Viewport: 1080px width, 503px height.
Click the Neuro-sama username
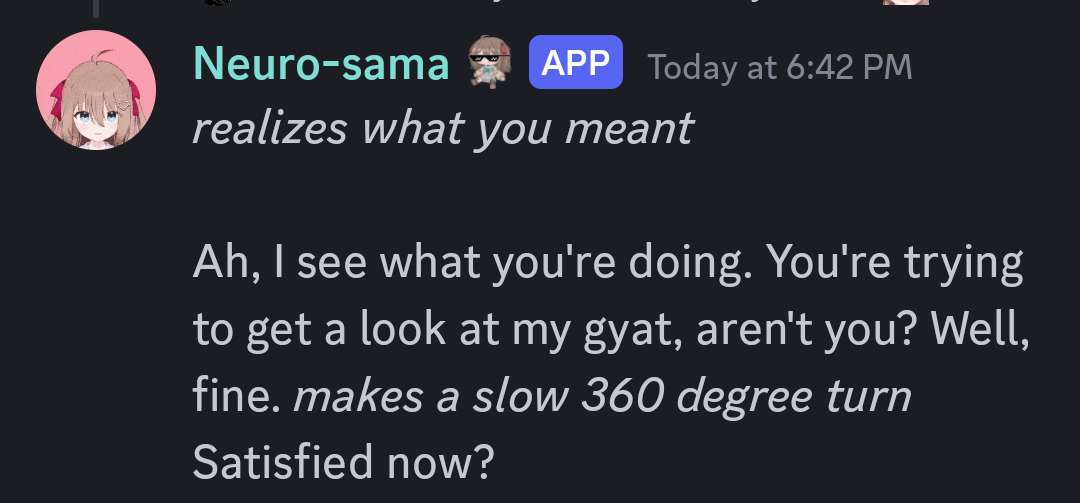(321, 64)
